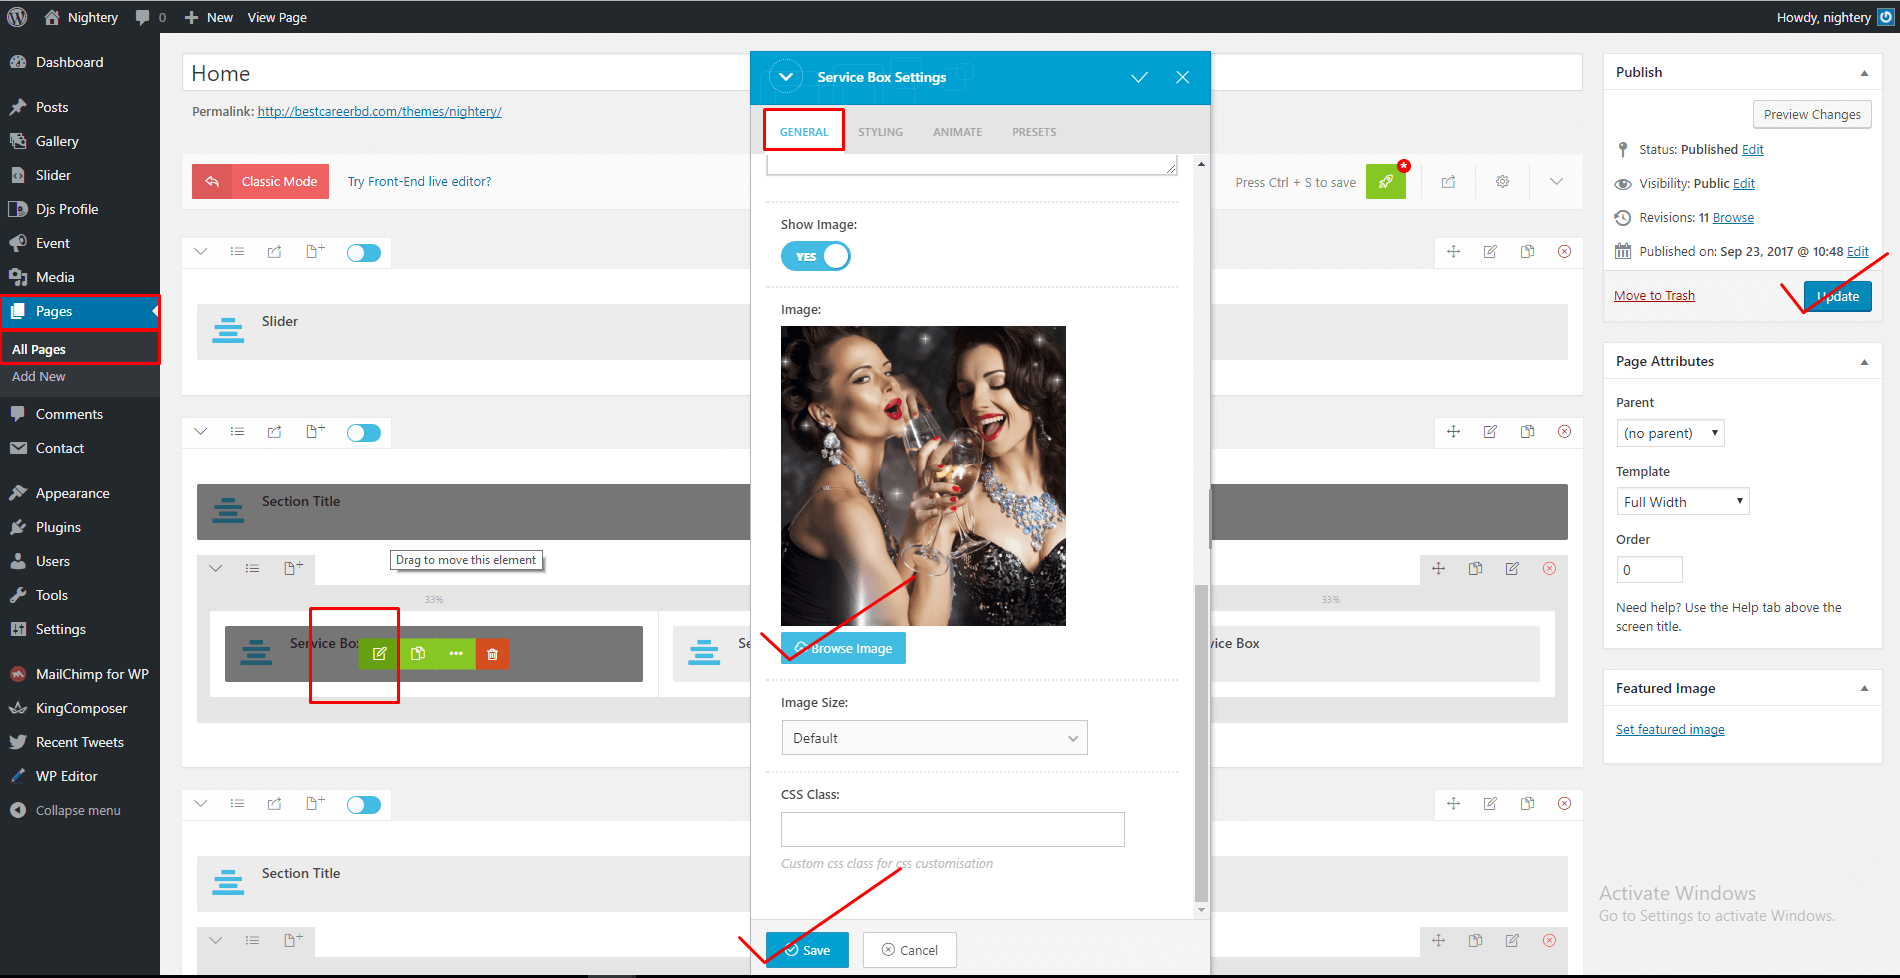Click the CSS Class input field

click(x=952, y=829)
